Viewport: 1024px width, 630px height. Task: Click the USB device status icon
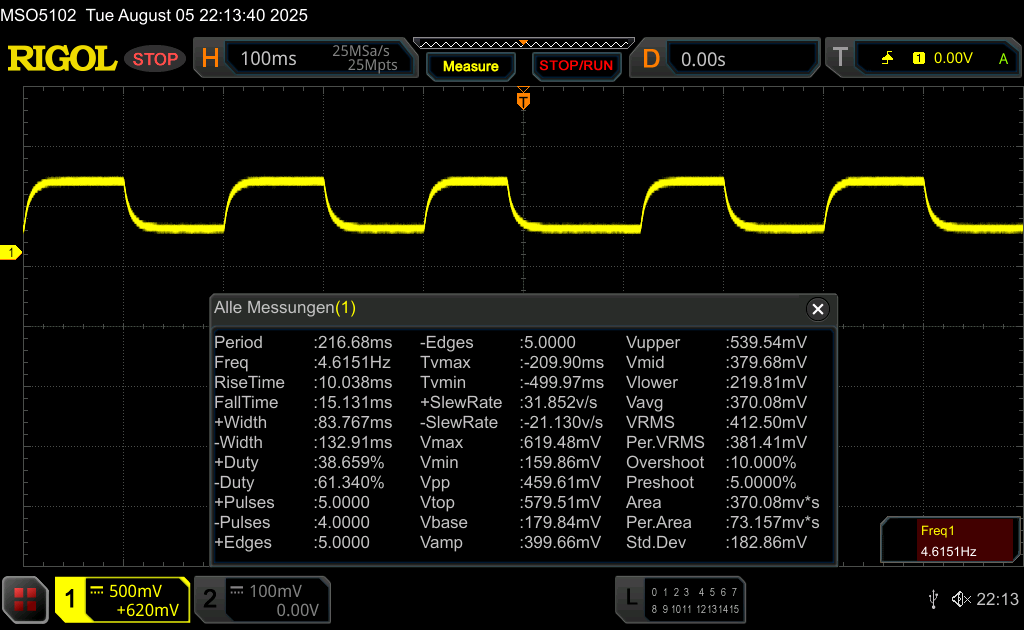click(933, 599)
